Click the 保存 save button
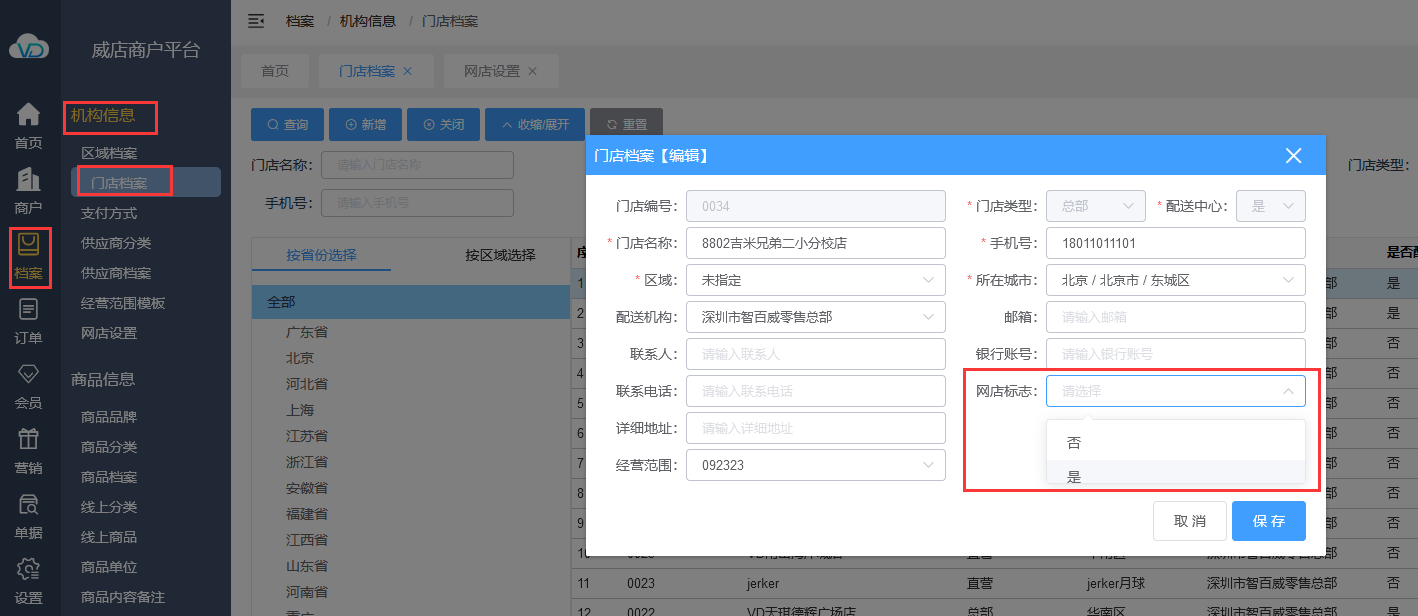Screen dimensions: 1418x616 point(1268,521)
